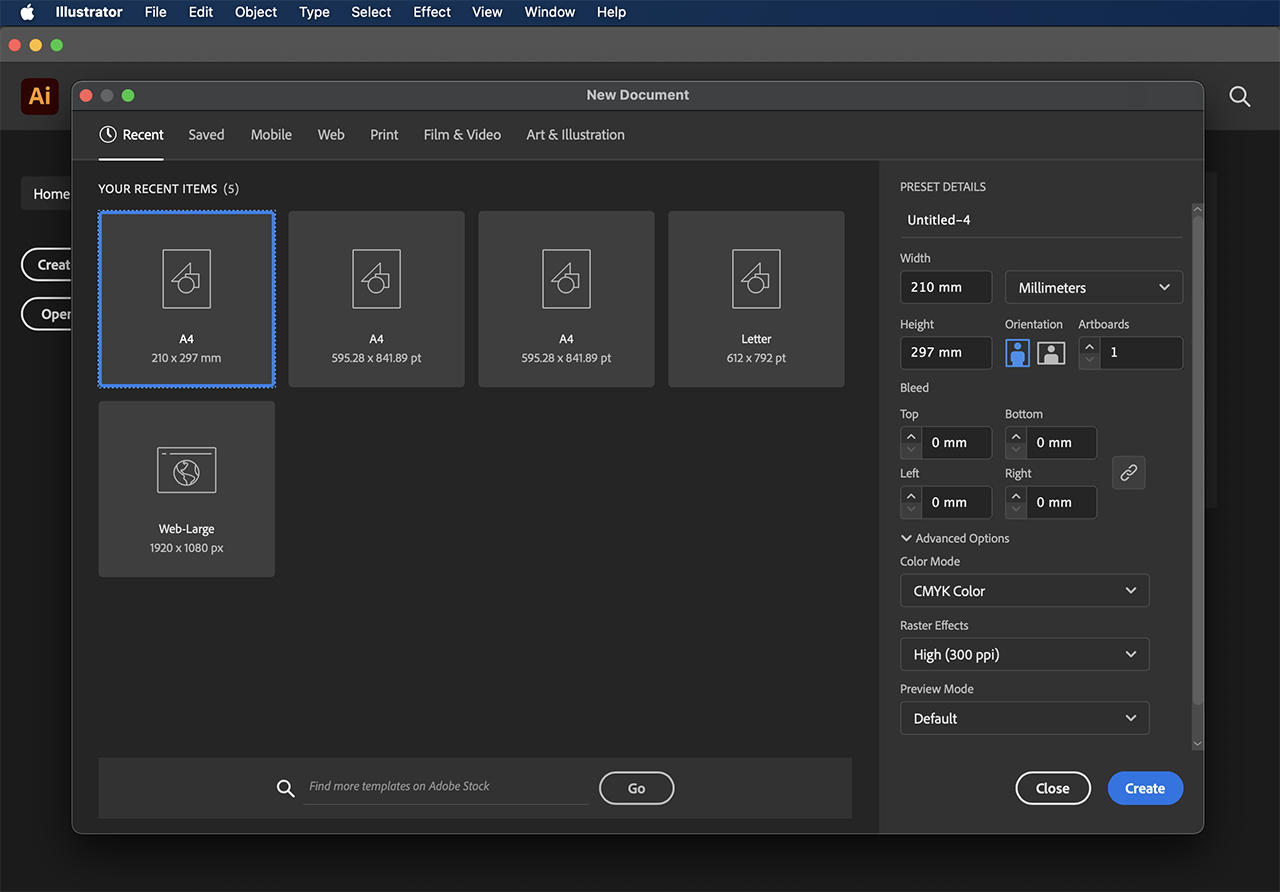The width and height of the screenshot is (1280, 892).
Task: Open the Raster Effects High (300 ppi) dropdown
Action: [x=1024, y=655]
